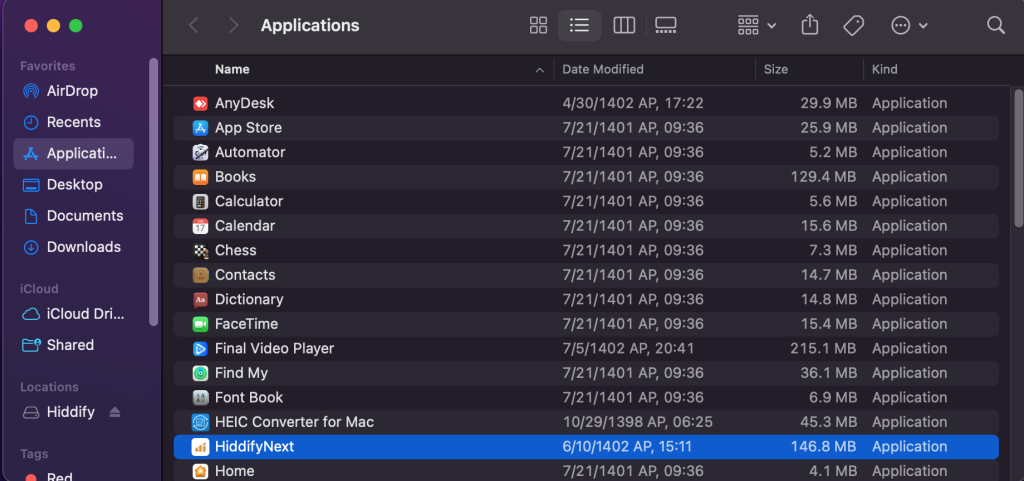This screenshot has height=481, width=1024.
Task: Go forward with the navigation arrow
Action: 233,25
